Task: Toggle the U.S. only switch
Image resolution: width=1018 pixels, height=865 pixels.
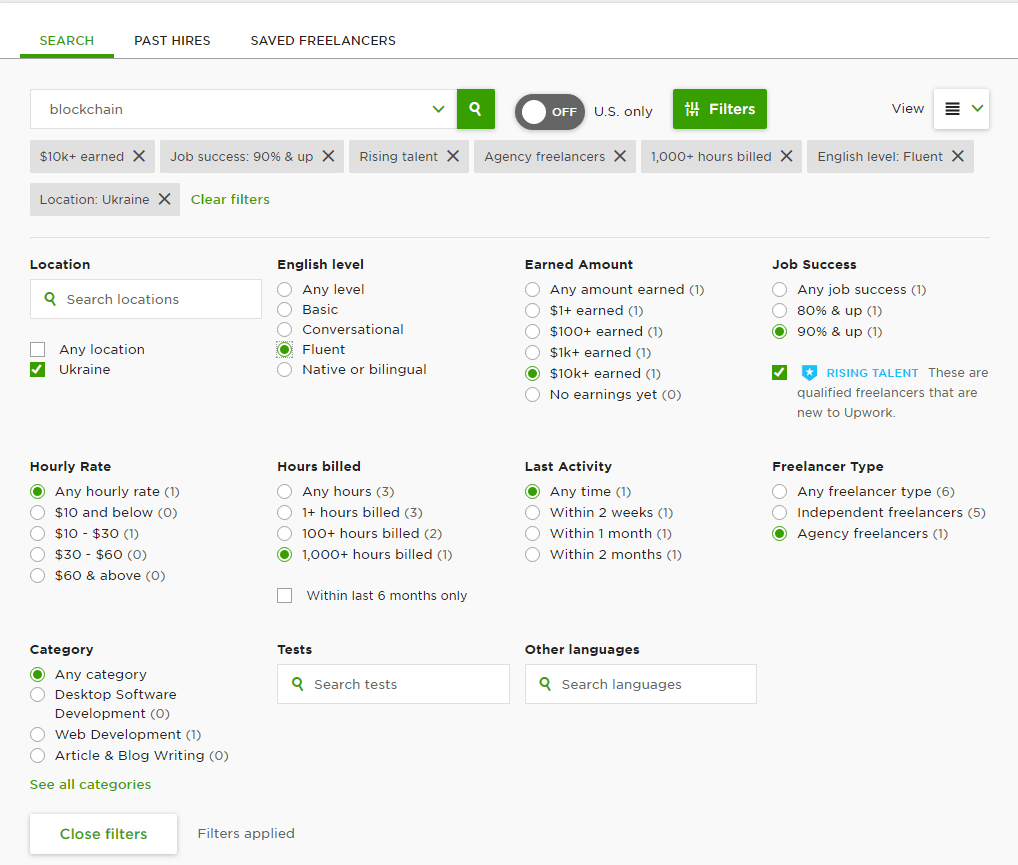Action: click(x=549, y=111)
